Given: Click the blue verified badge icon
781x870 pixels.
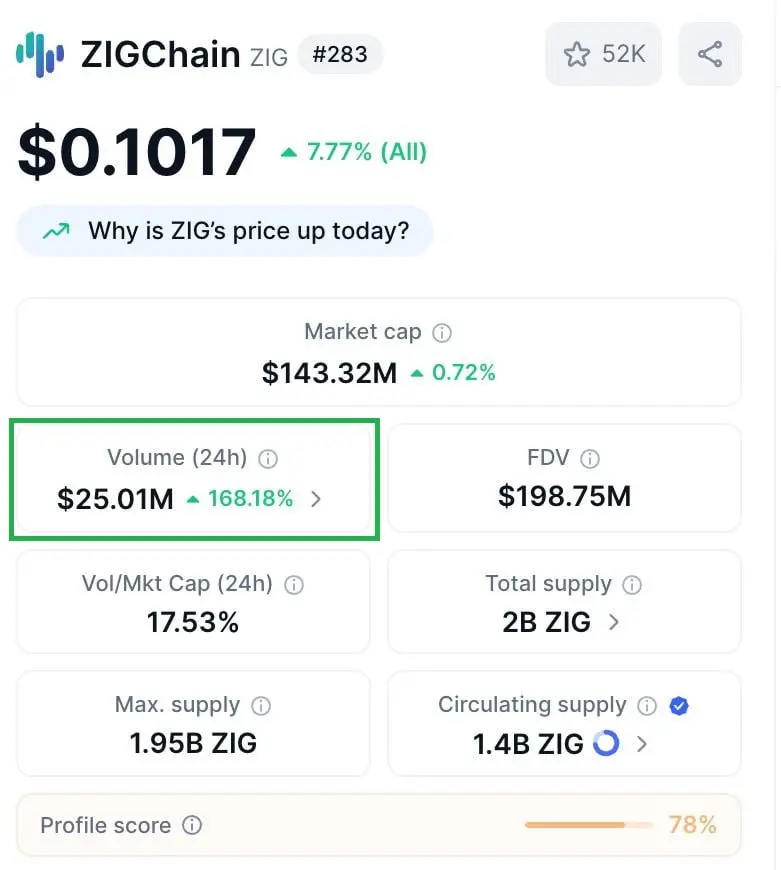Looking at the screenshot, I should click(x=679, y=706).
